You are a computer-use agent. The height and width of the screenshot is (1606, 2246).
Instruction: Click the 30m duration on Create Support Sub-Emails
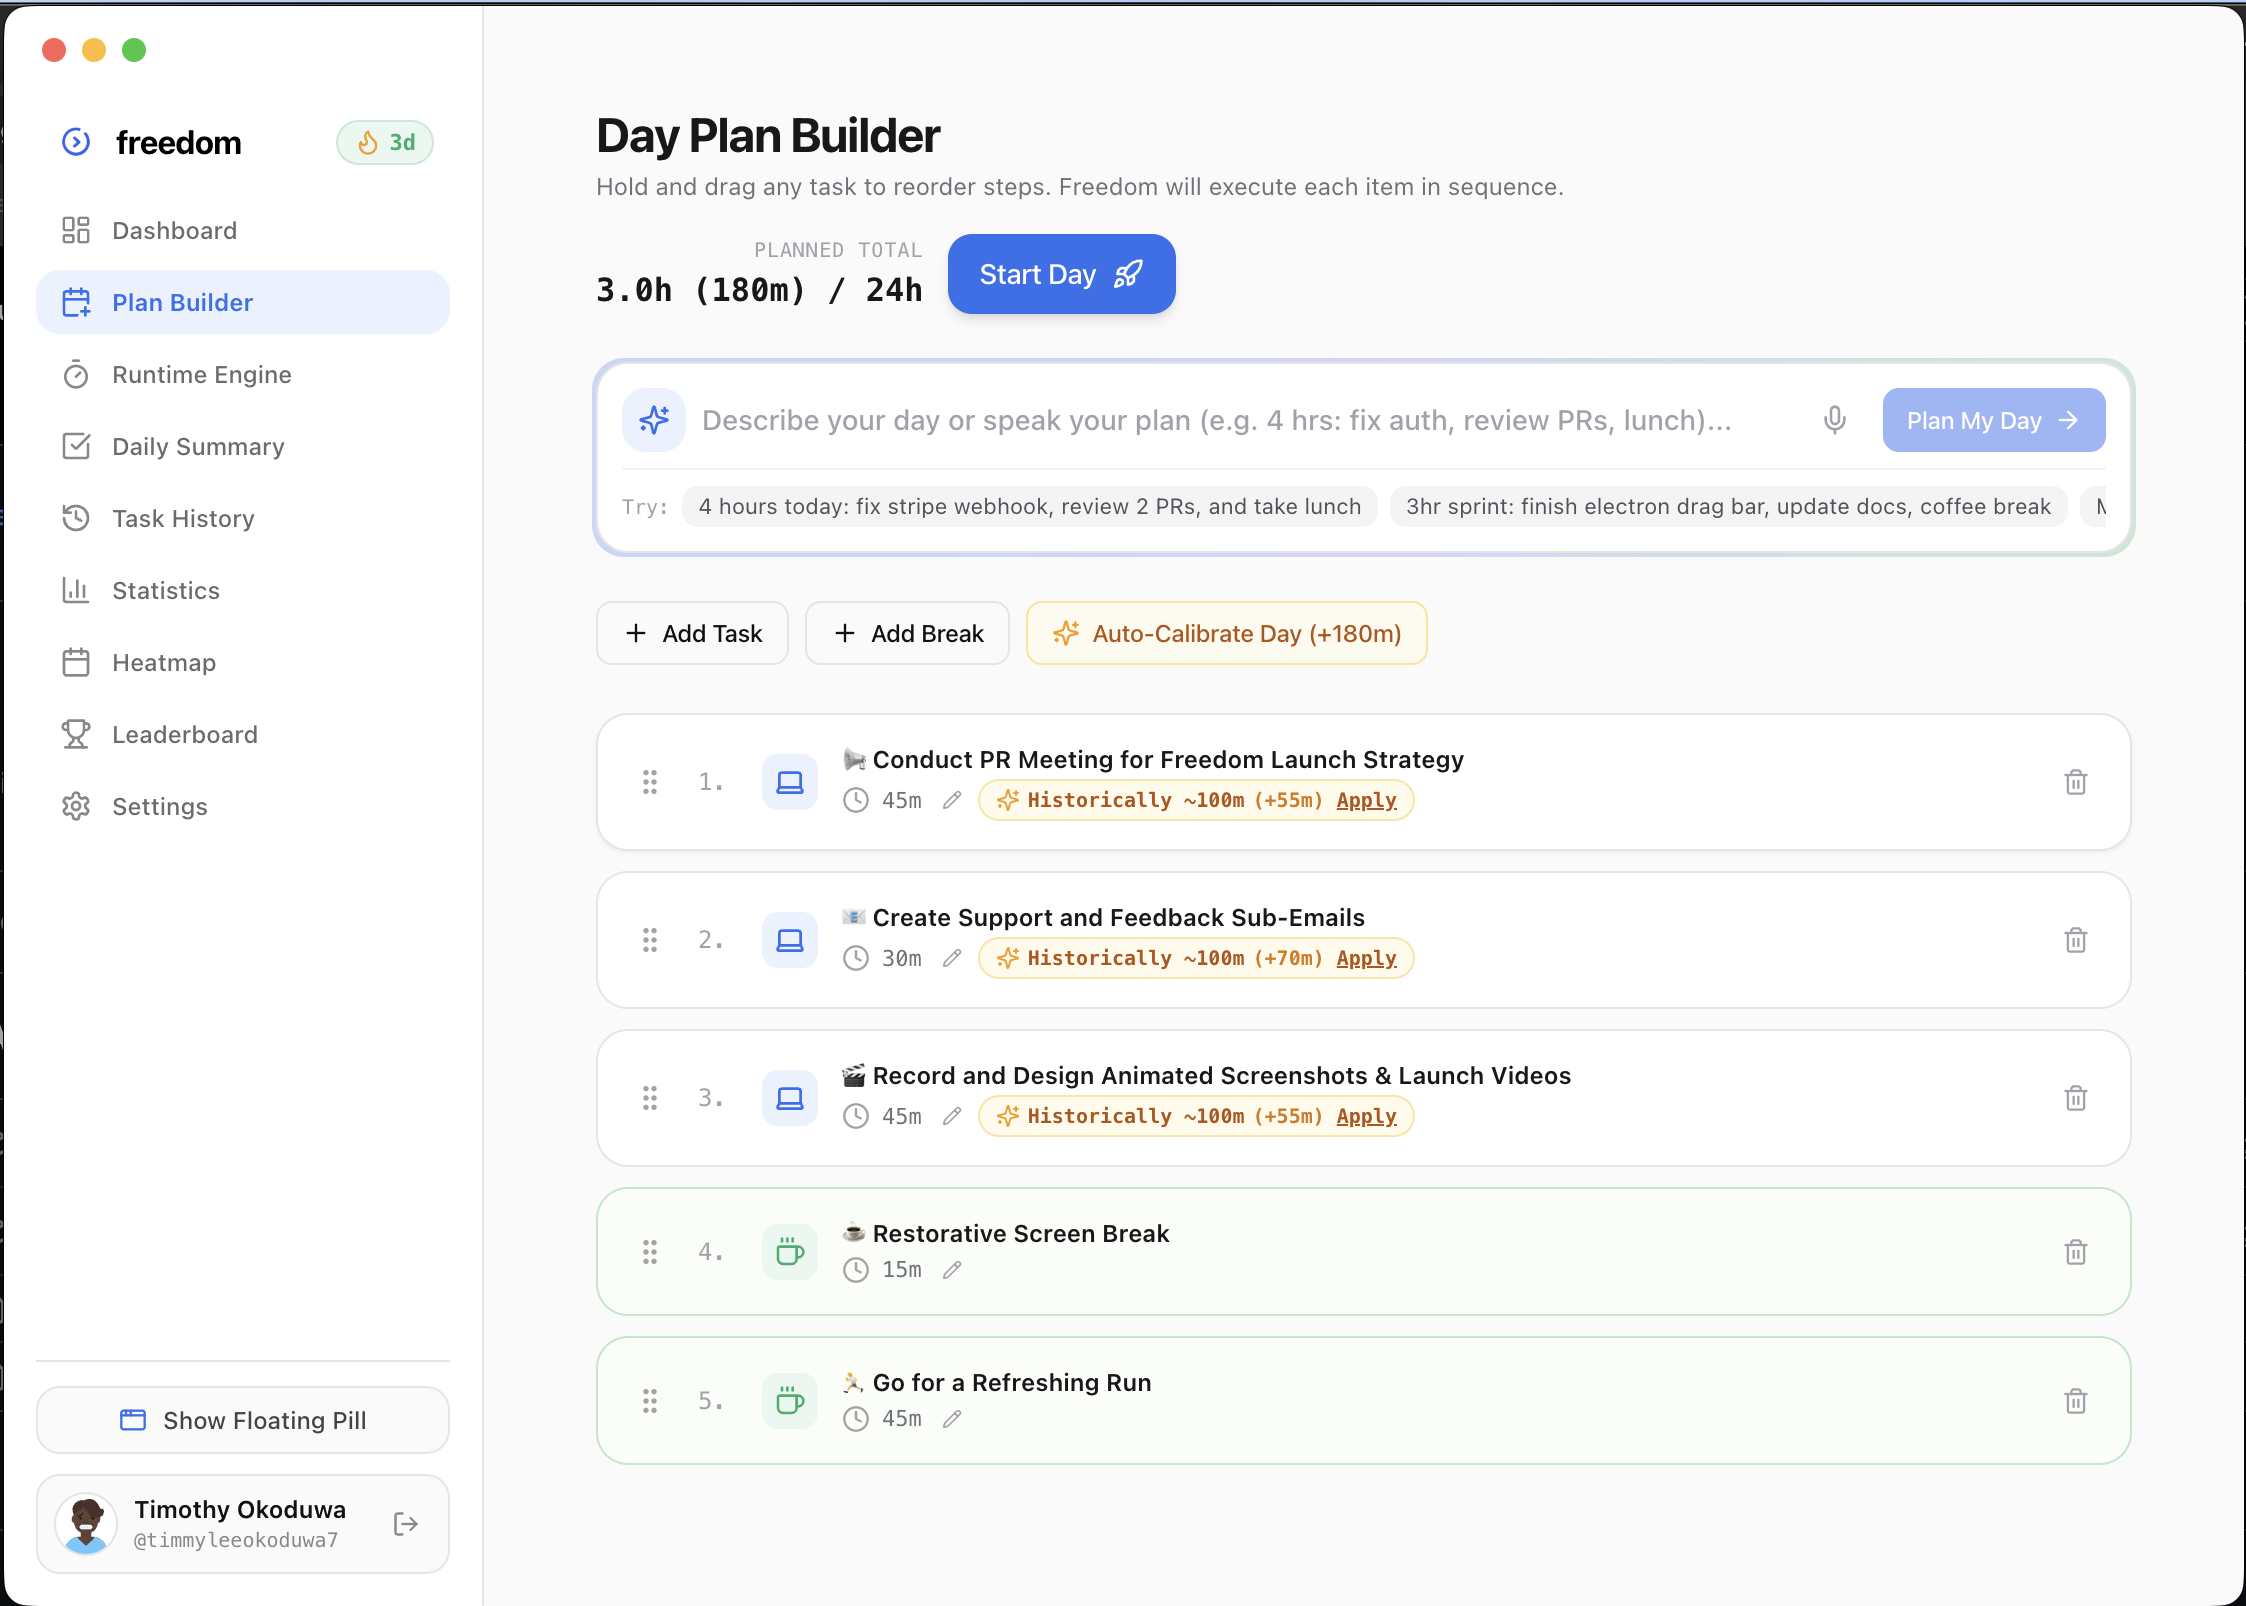pyautogui.click(x=902, y=958)
